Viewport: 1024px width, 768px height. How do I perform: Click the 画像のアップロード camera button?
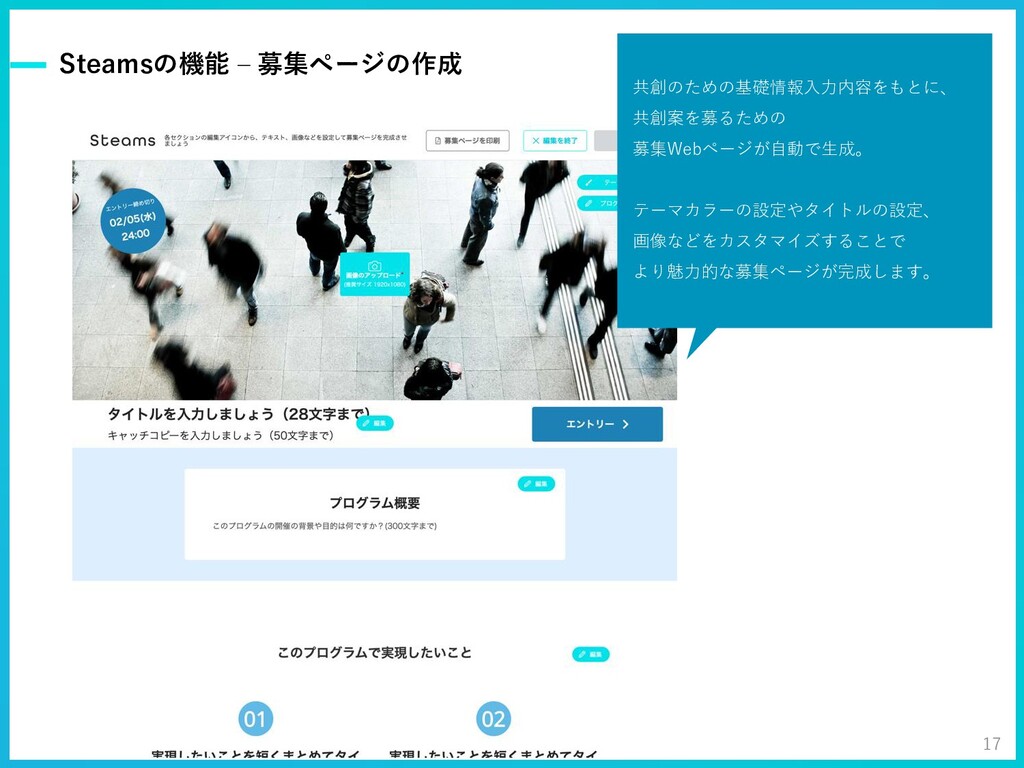click(x=375, y=274)
